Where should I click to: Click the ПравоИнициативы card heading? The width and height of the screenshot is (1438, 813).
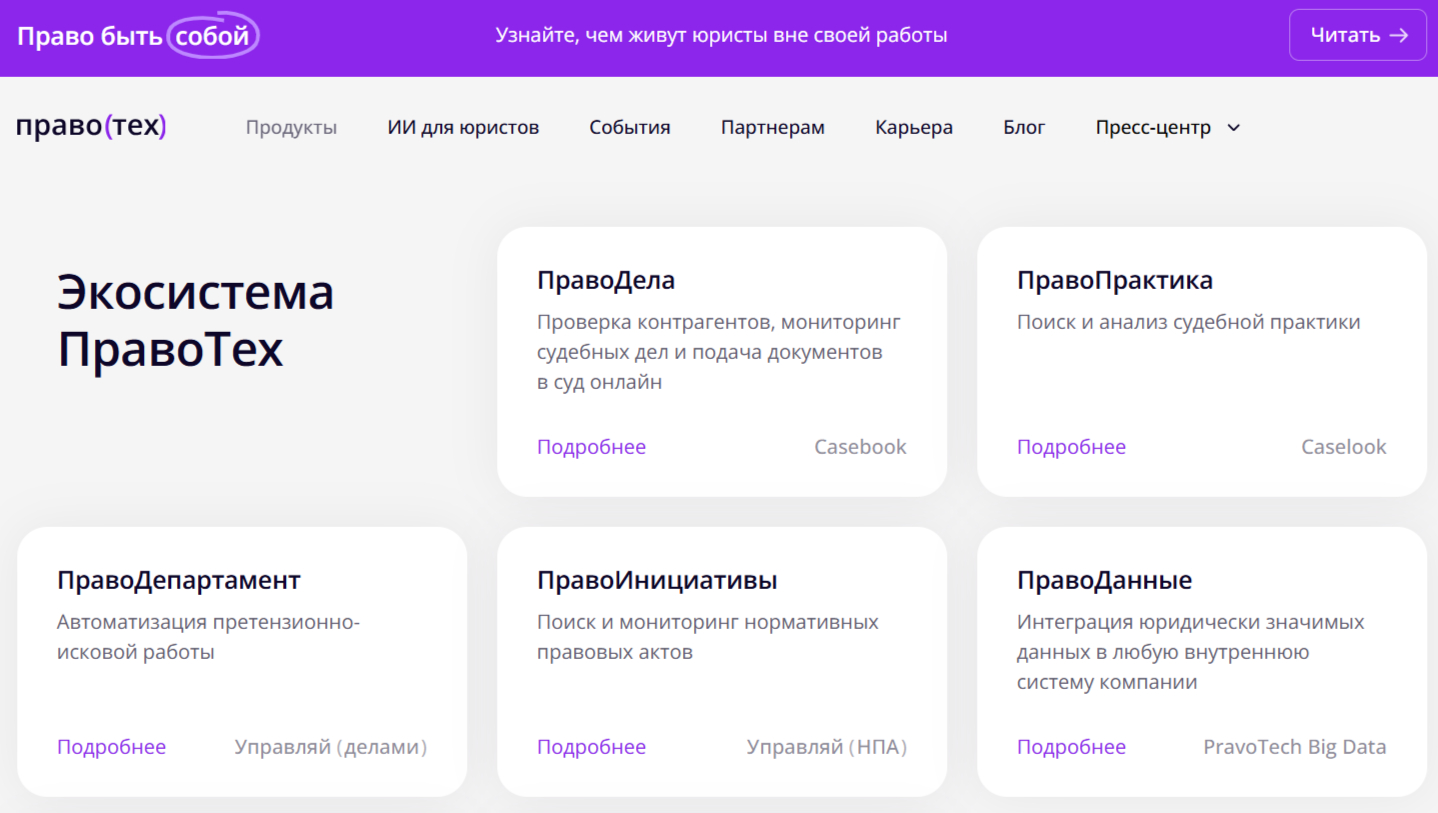tap(657, 581)
